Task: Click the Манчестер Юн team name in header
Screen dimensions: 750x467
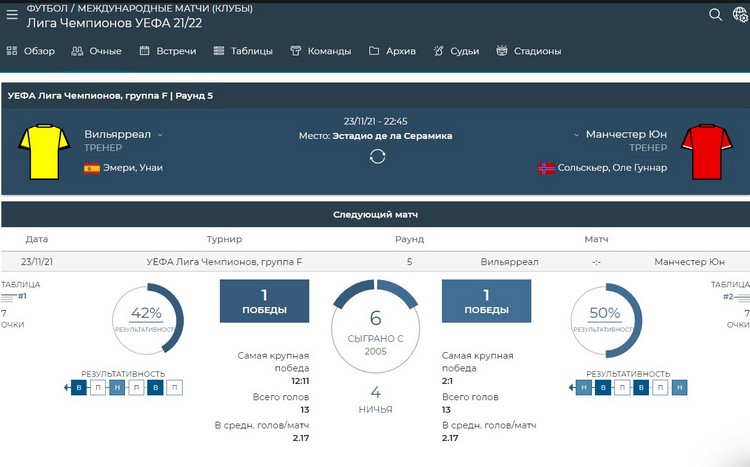Action: tap(627, 134)
